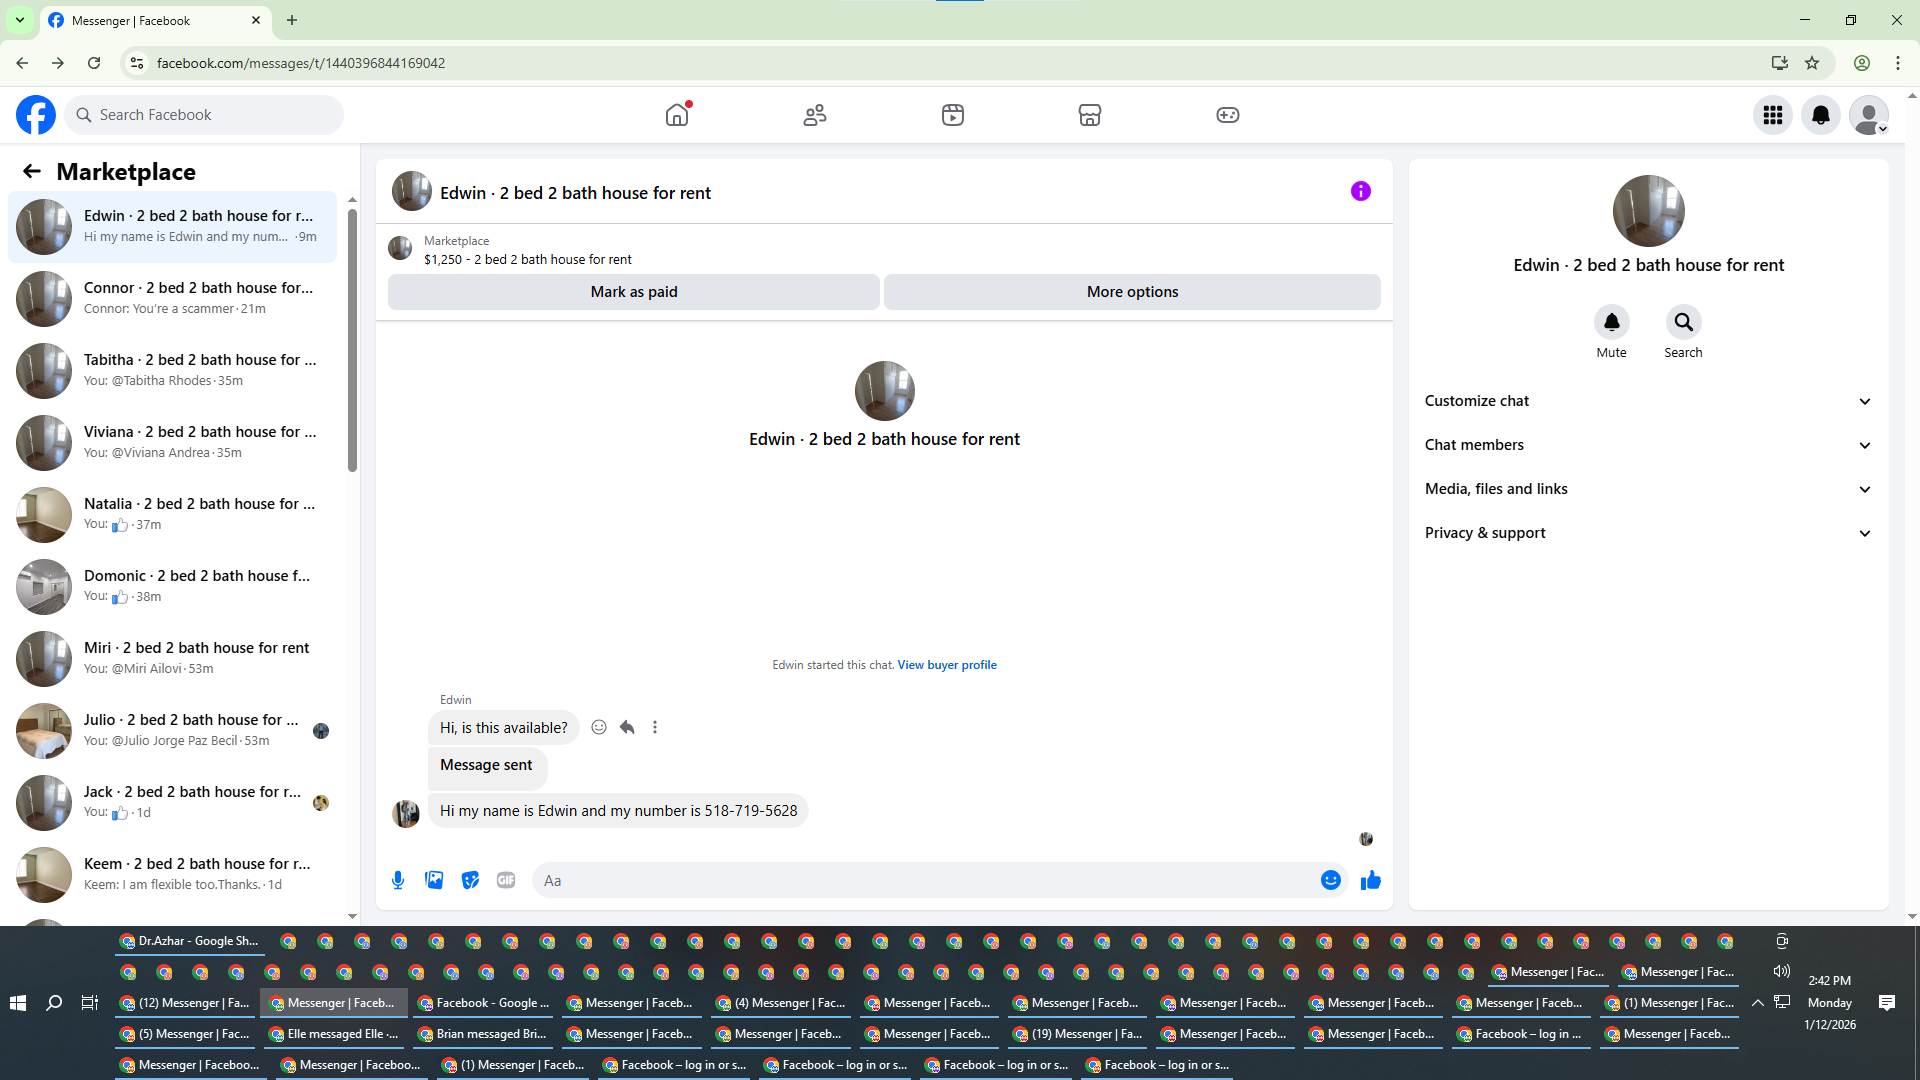Image resolution: width=1920 pixels, height=1080 pixels.
Task: Expand the Media, files and links section
Action: [x=1647, y=489]
